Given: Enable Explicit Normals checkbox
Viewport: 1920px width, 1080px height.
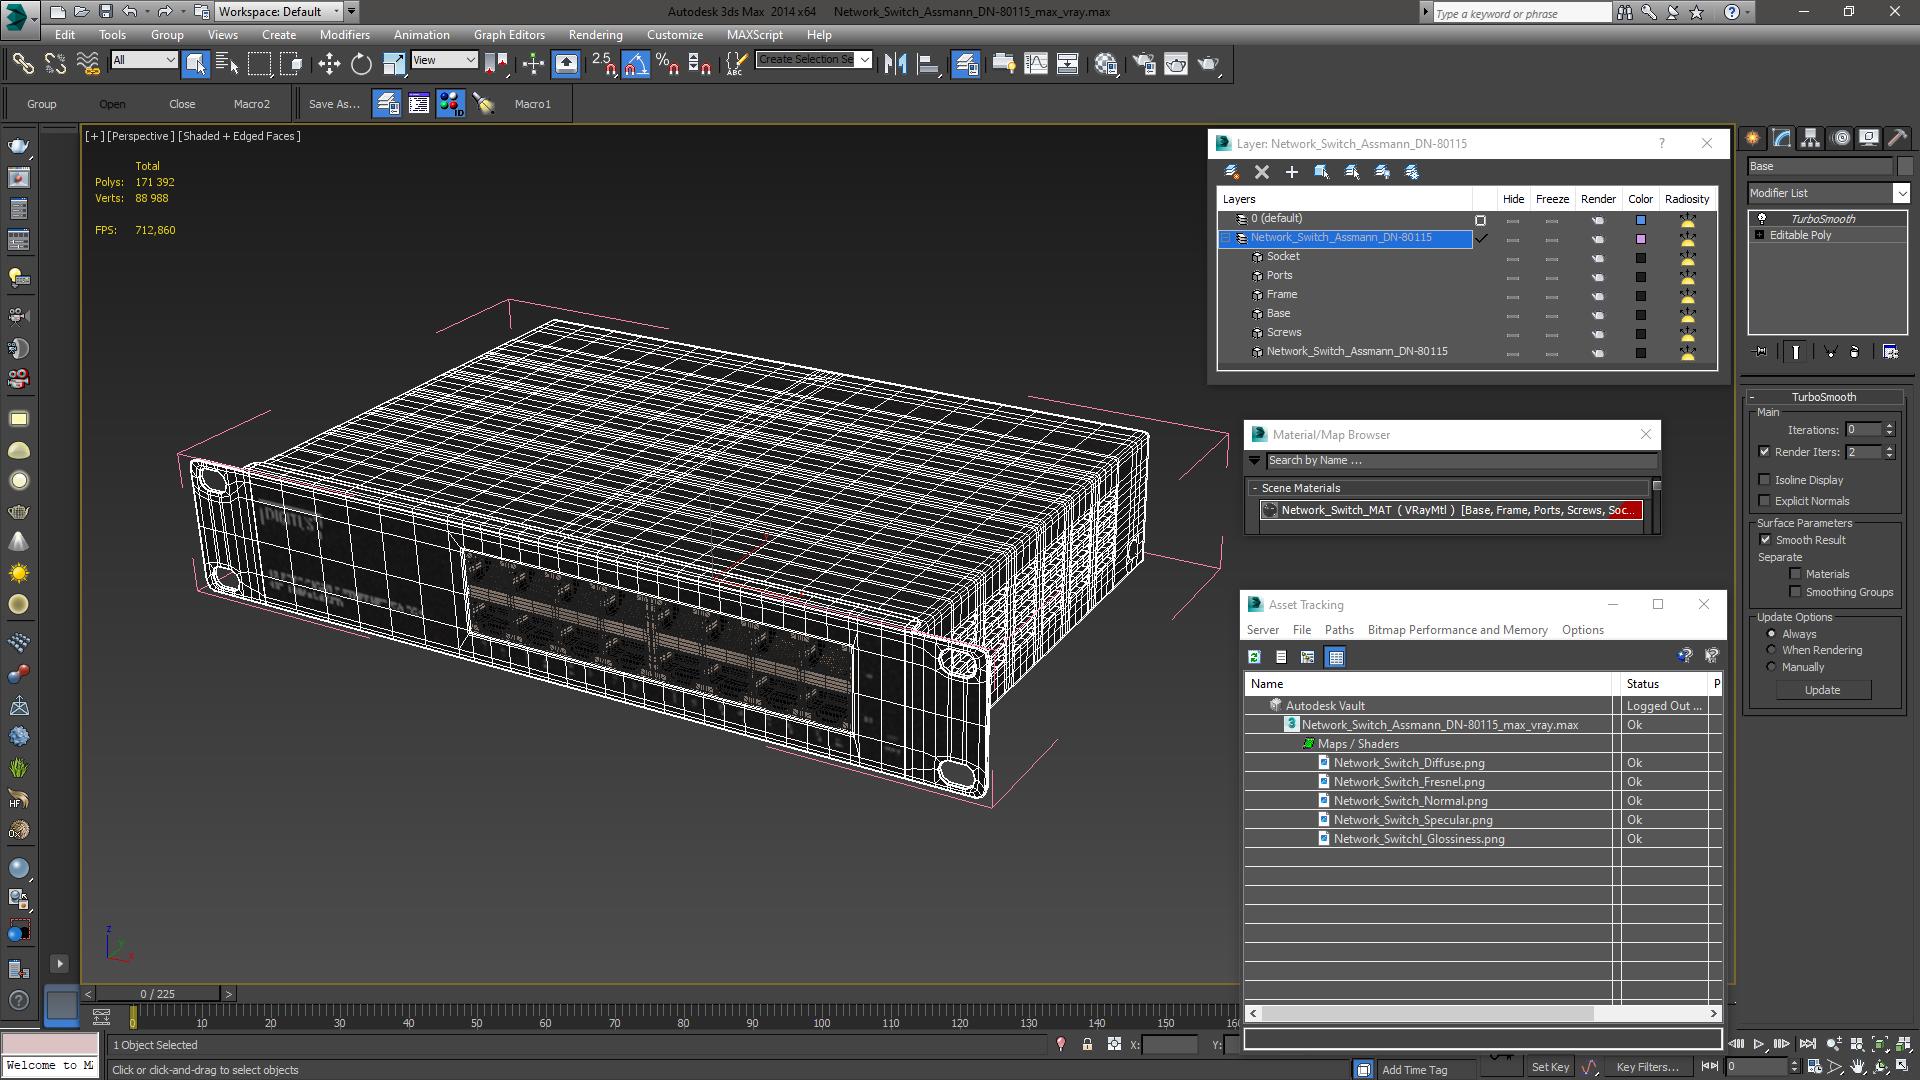Looking at the screenshot, I should pyautogui.click(x=1765, y=501).
